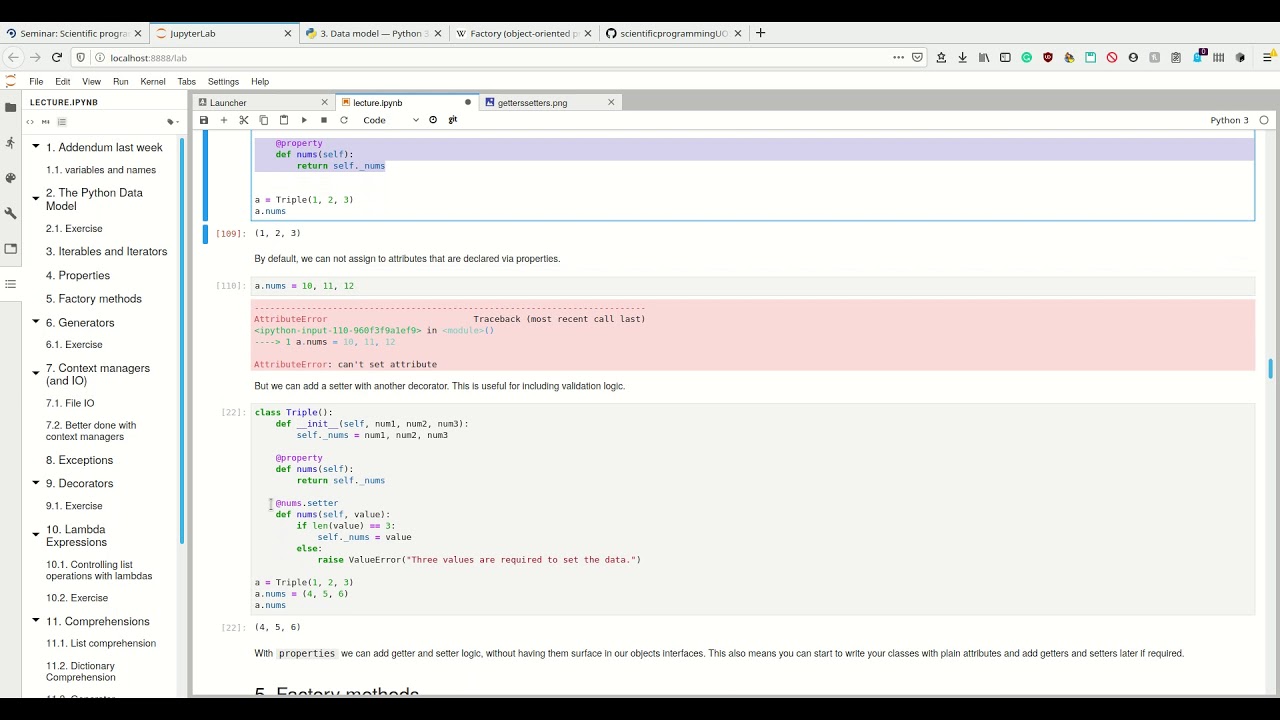Insert a cell below with plus icon
This screenshot has width=1280, height=720.
tap(224, 120)
